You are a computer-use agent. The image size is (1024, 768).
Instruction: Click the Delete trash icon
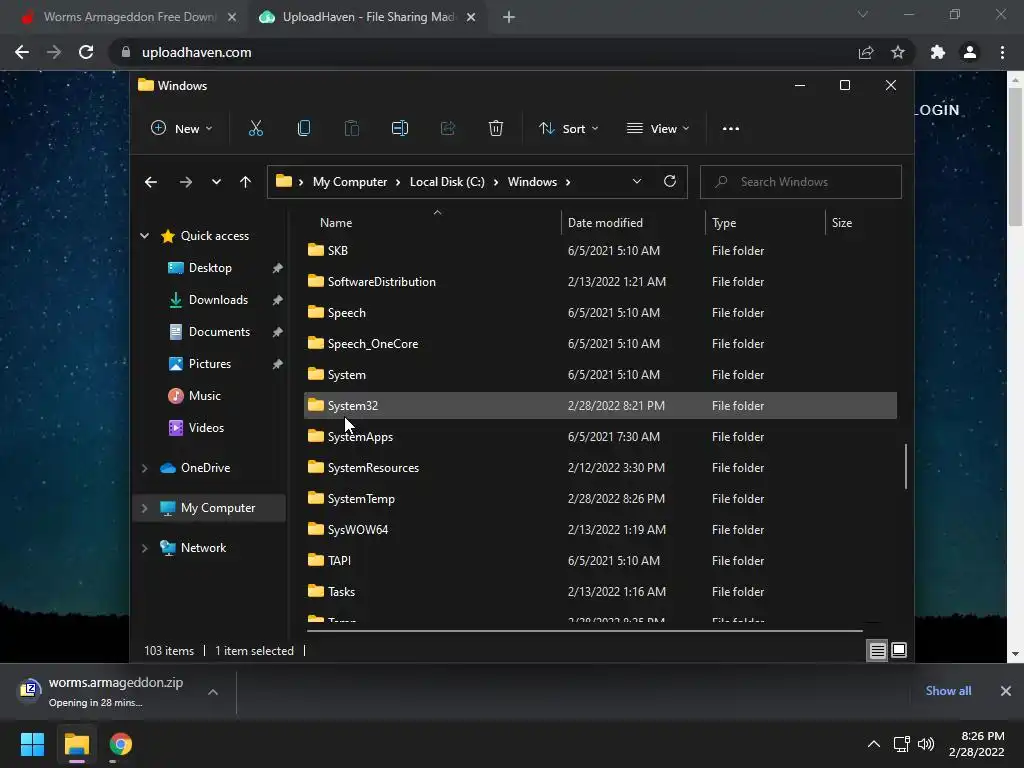[496, 129]
